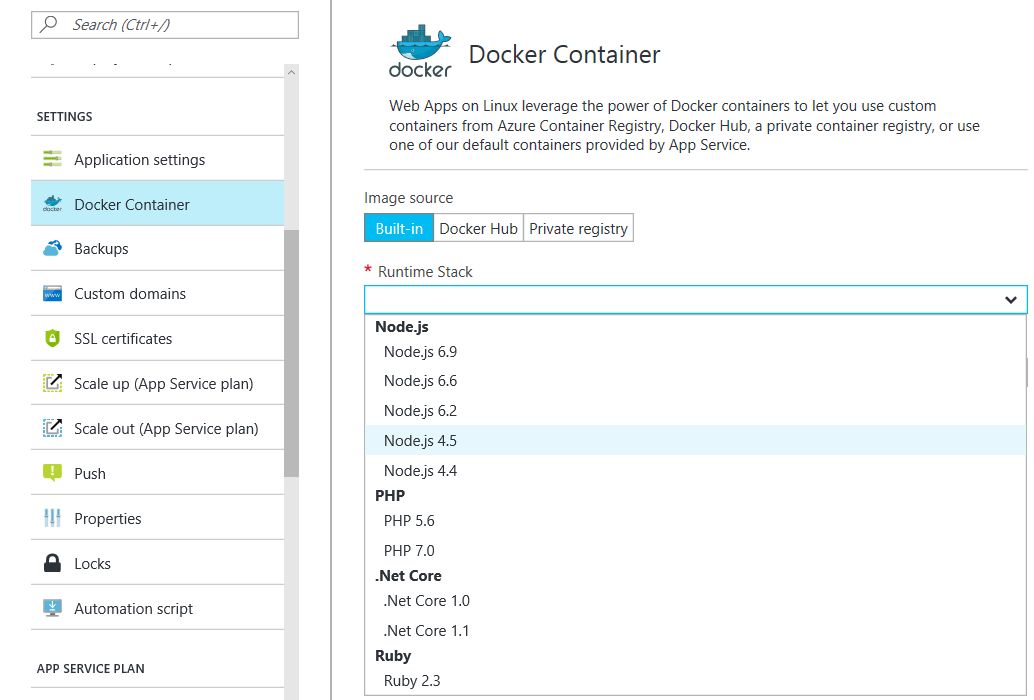Image resolution: width=1034 pixels, height=700 pixels.
Task: Click the Scale out plan icon
Action: [x=52, y=428]
